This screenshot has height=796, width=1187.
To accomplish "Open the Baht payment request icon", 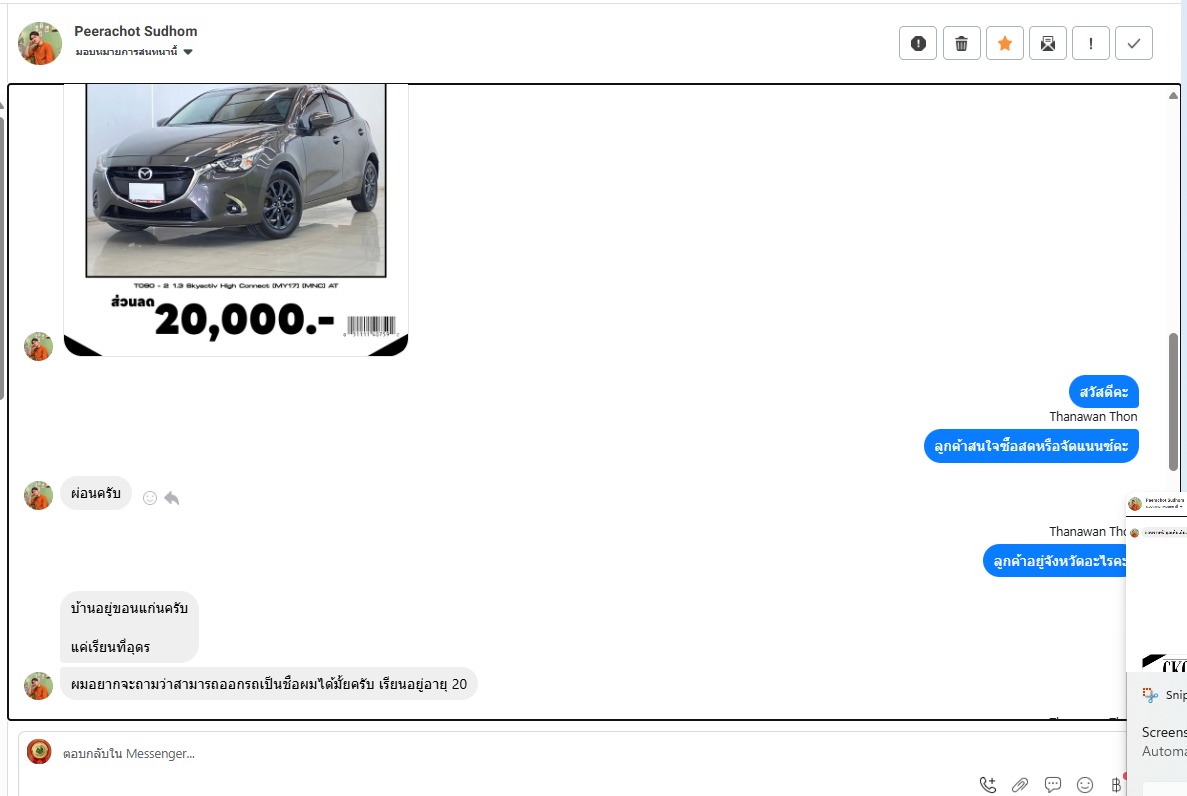I will pyautogui.click(x=1116, y=785).
